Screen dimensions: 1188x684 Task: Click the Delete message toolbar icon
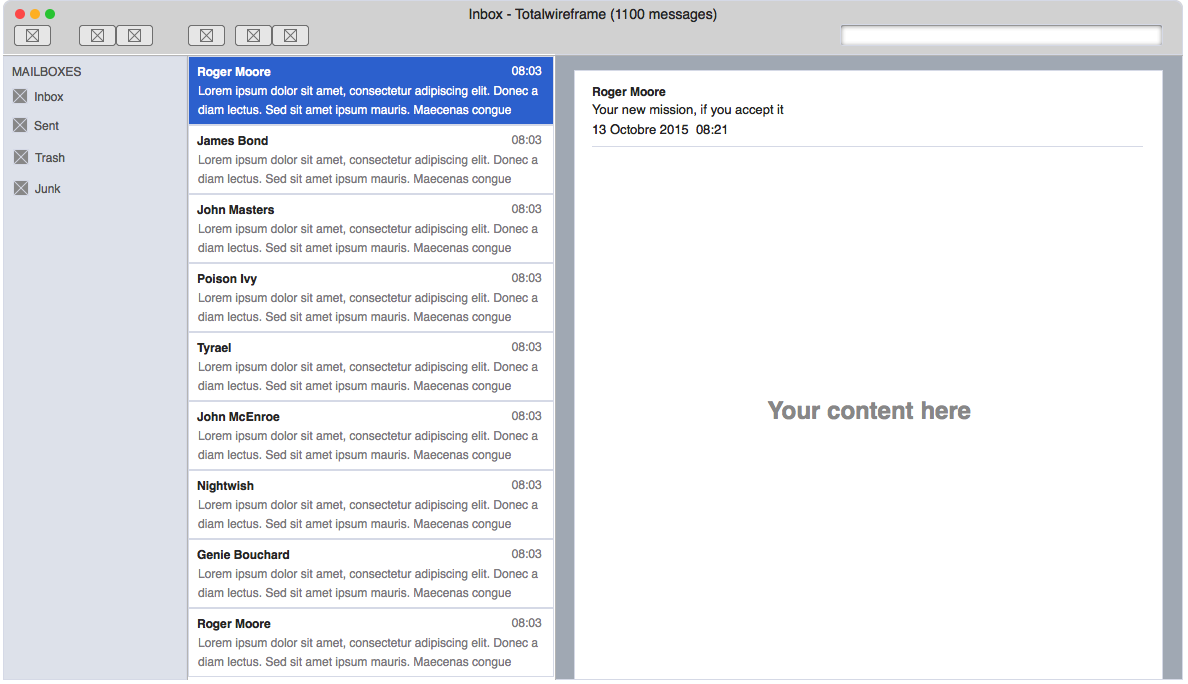click(x=97, y=35)
